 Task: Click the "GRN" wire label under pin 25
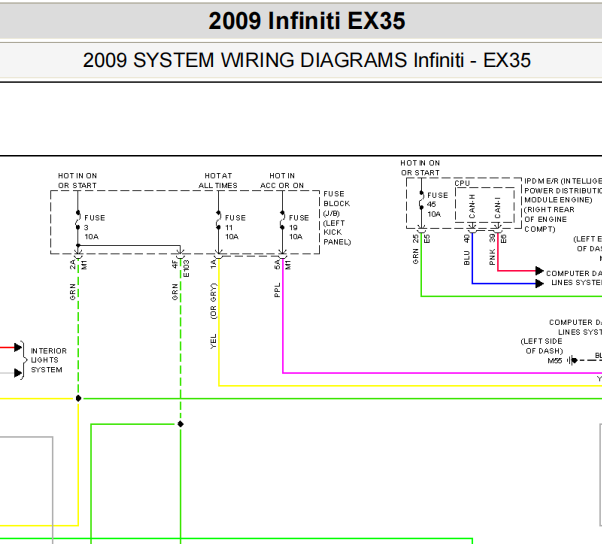(x=415, y=256)
